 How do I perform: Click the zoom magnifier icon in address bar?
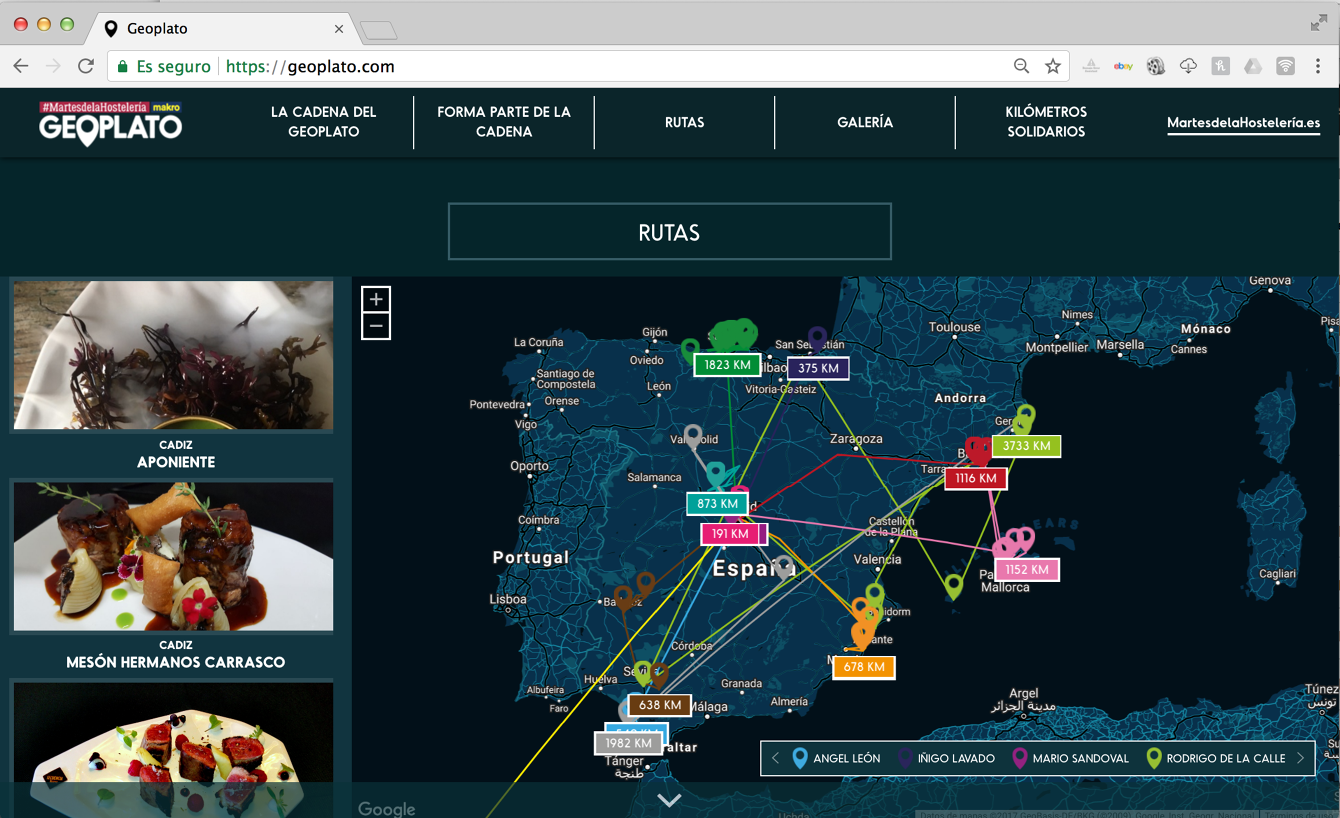click(1021, 66)
